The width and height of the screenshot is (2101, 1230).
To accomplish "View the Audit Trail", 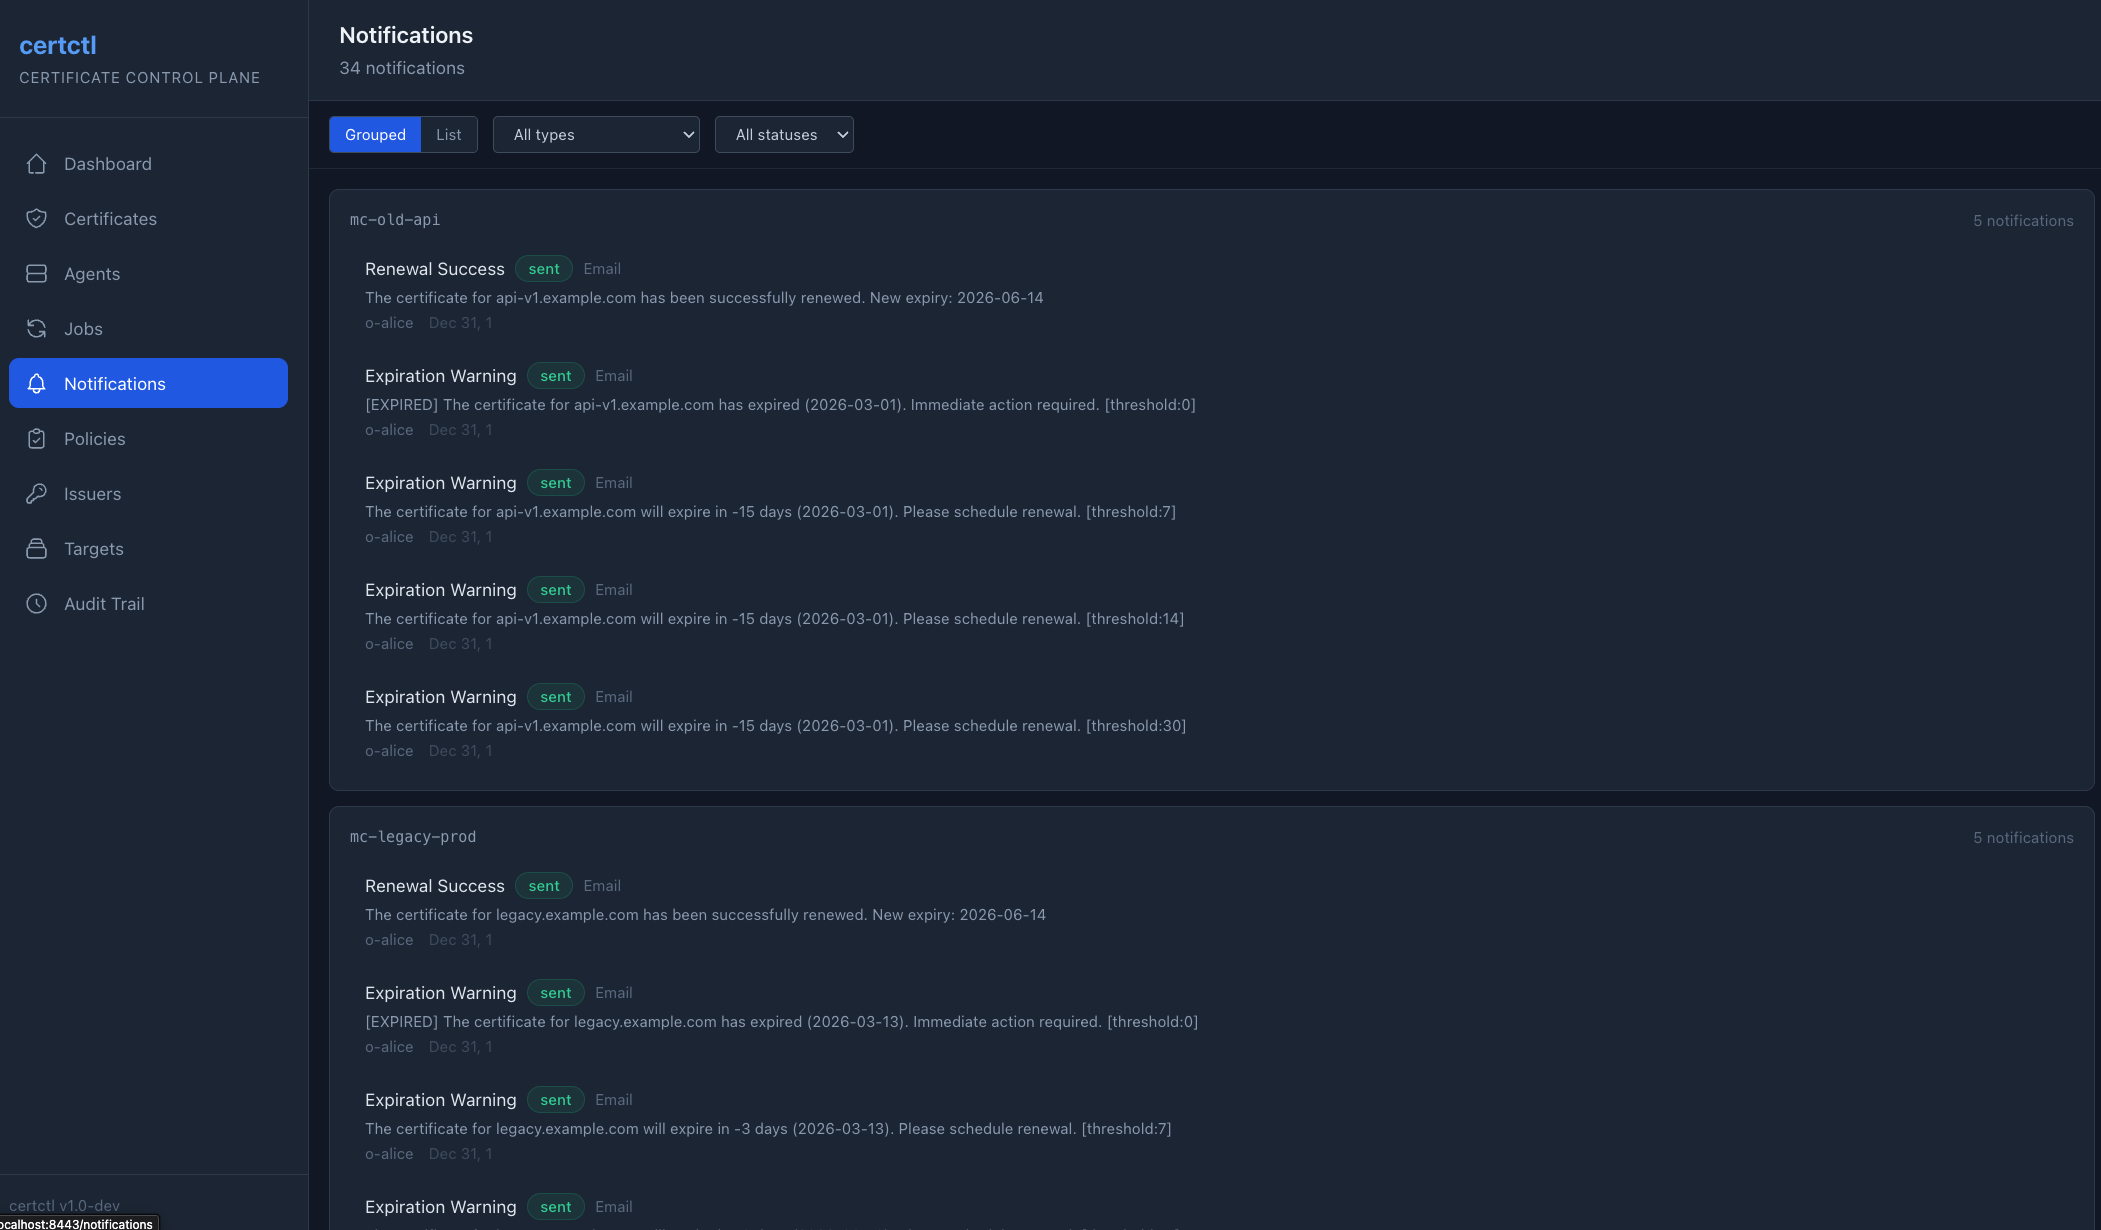I will pyautogui.click(x=148, y=604).
